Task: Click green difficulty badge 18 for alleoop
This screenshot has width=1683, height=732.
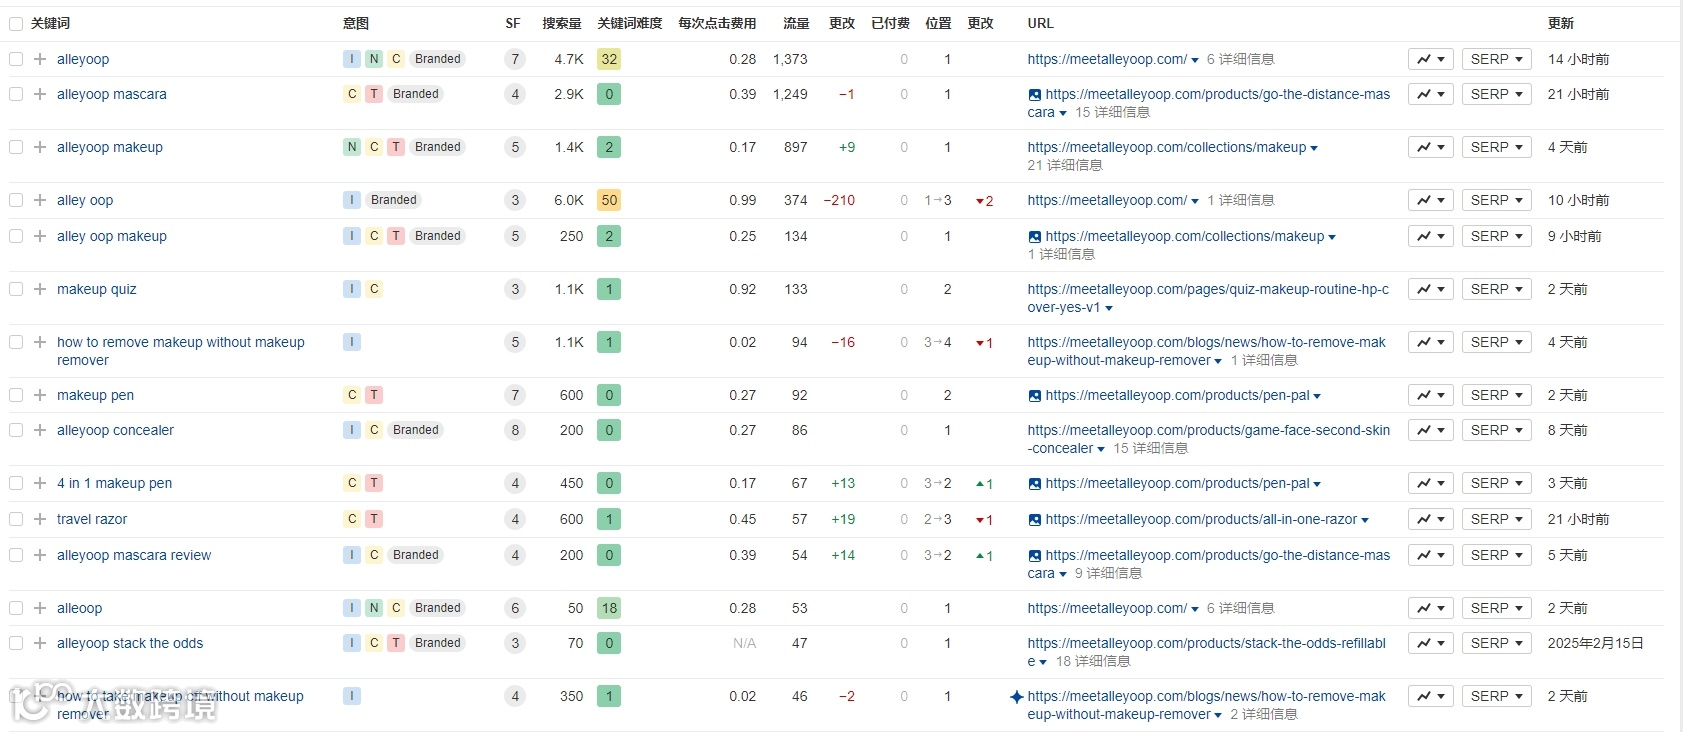Action: point(609,608)
